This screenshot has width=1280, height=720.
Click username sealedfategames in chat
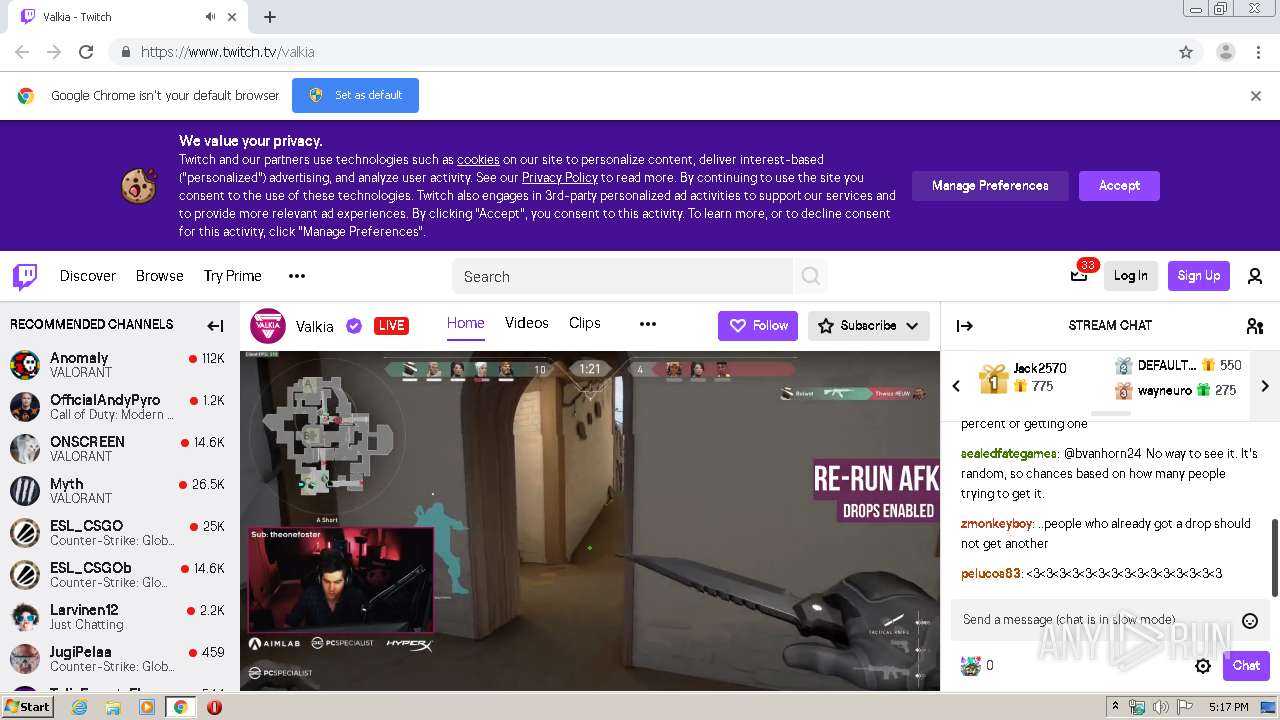pyautogui.click(x=1008, y=454)
